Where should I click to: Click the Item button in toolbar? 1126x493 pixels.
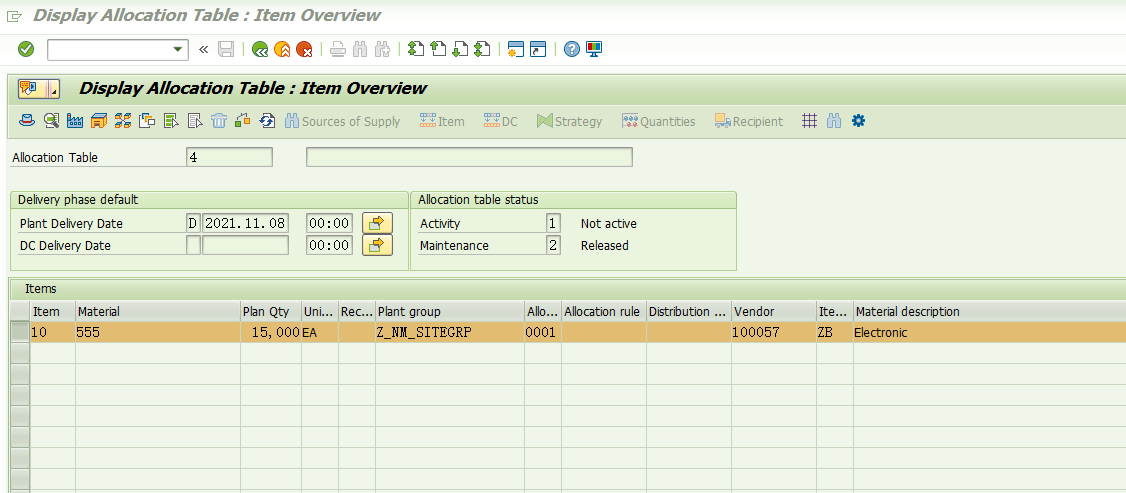click(x=442, y=121)
